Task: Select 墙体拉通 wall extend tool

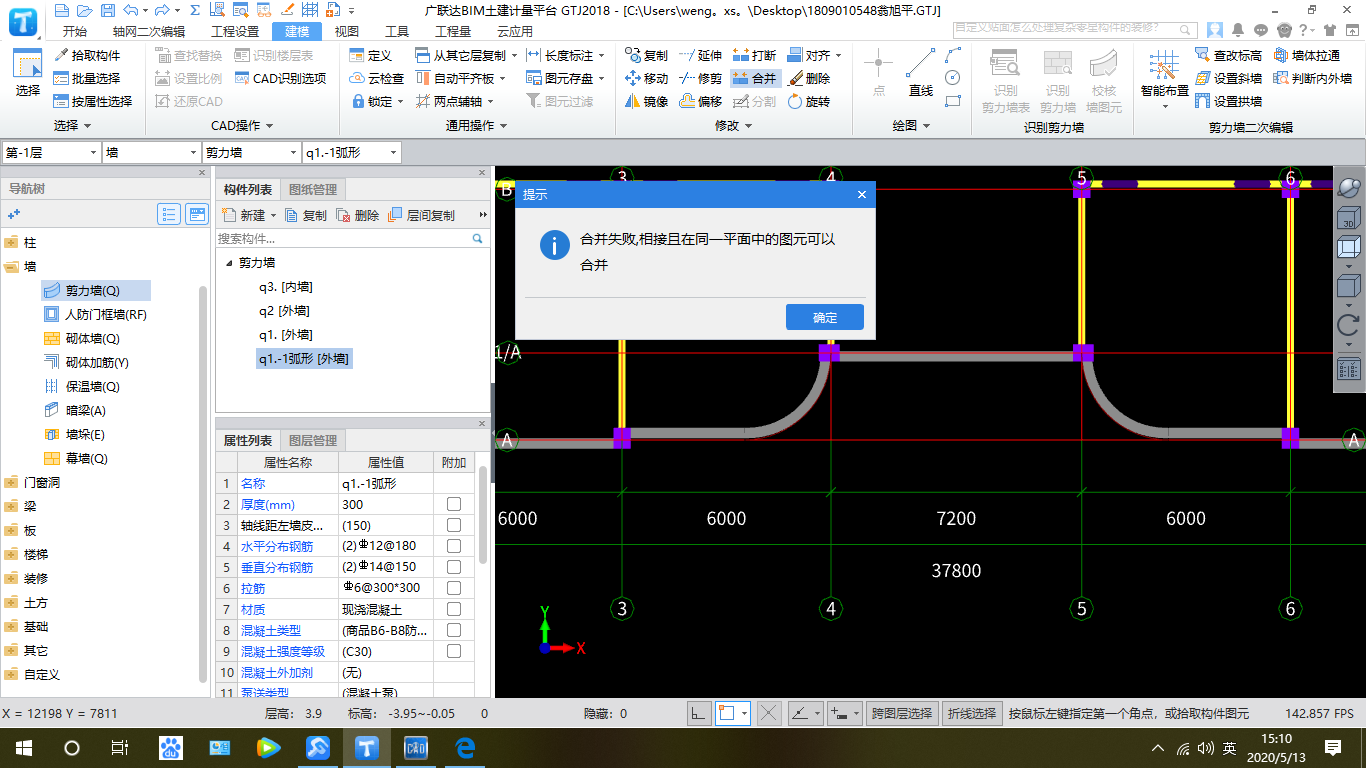Action: click(1307, 55)
